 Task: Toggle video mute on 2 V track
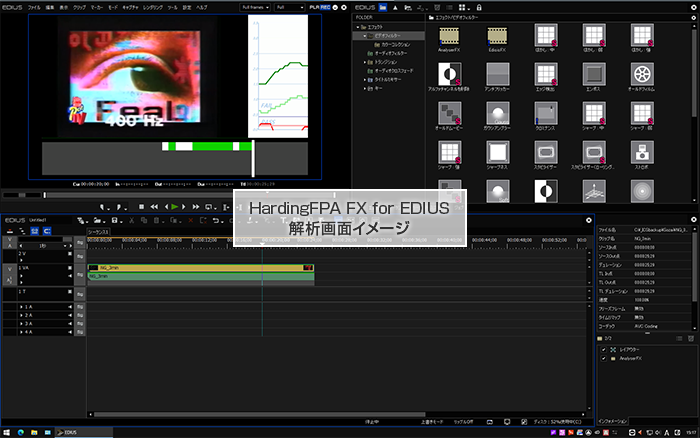[x=70, y=254]
